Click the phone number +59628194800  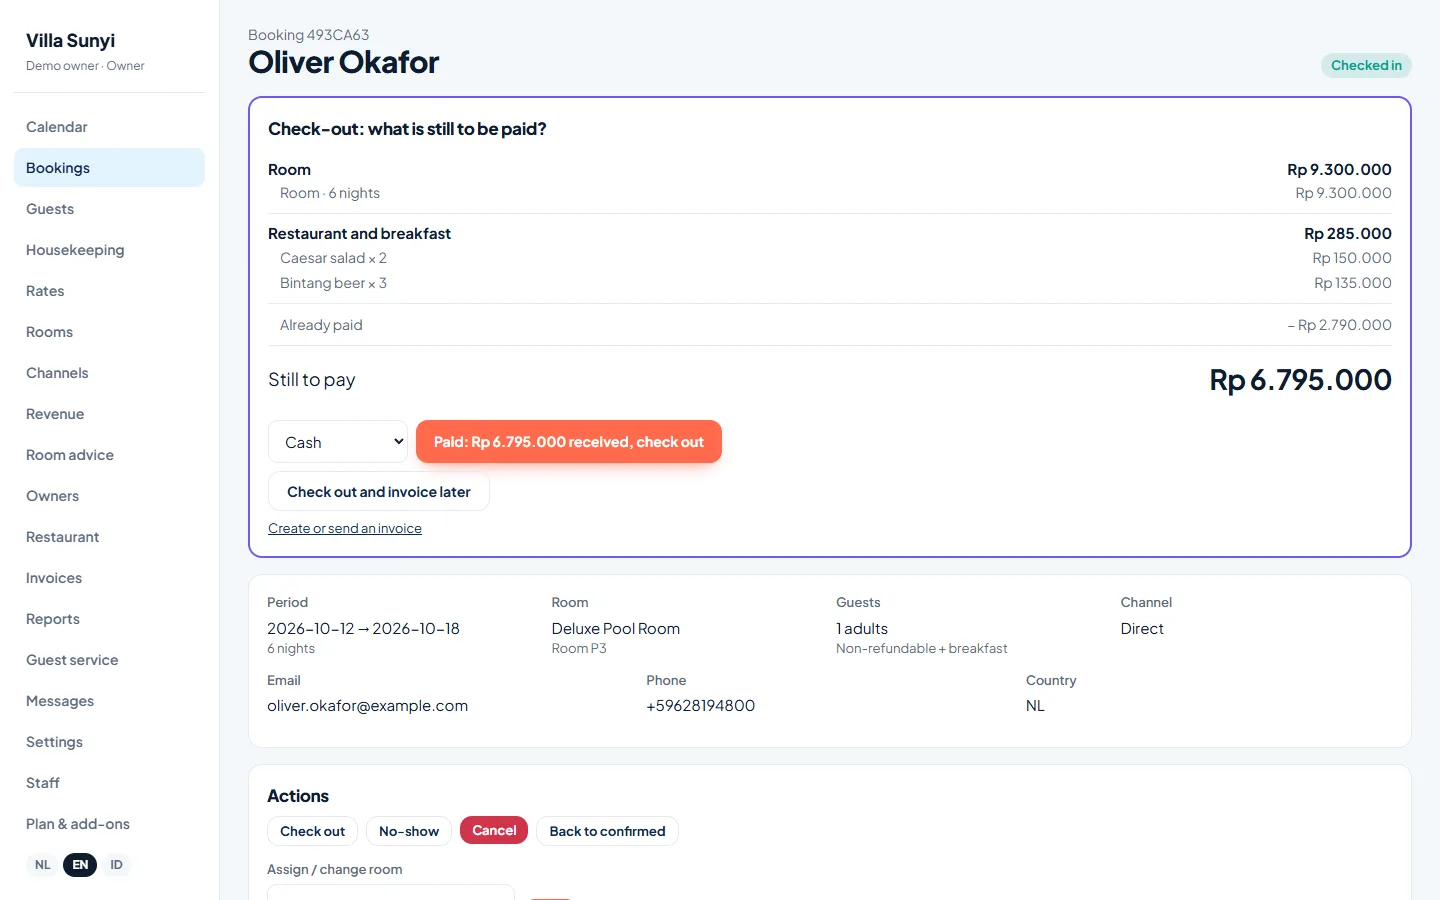[700, 706]
